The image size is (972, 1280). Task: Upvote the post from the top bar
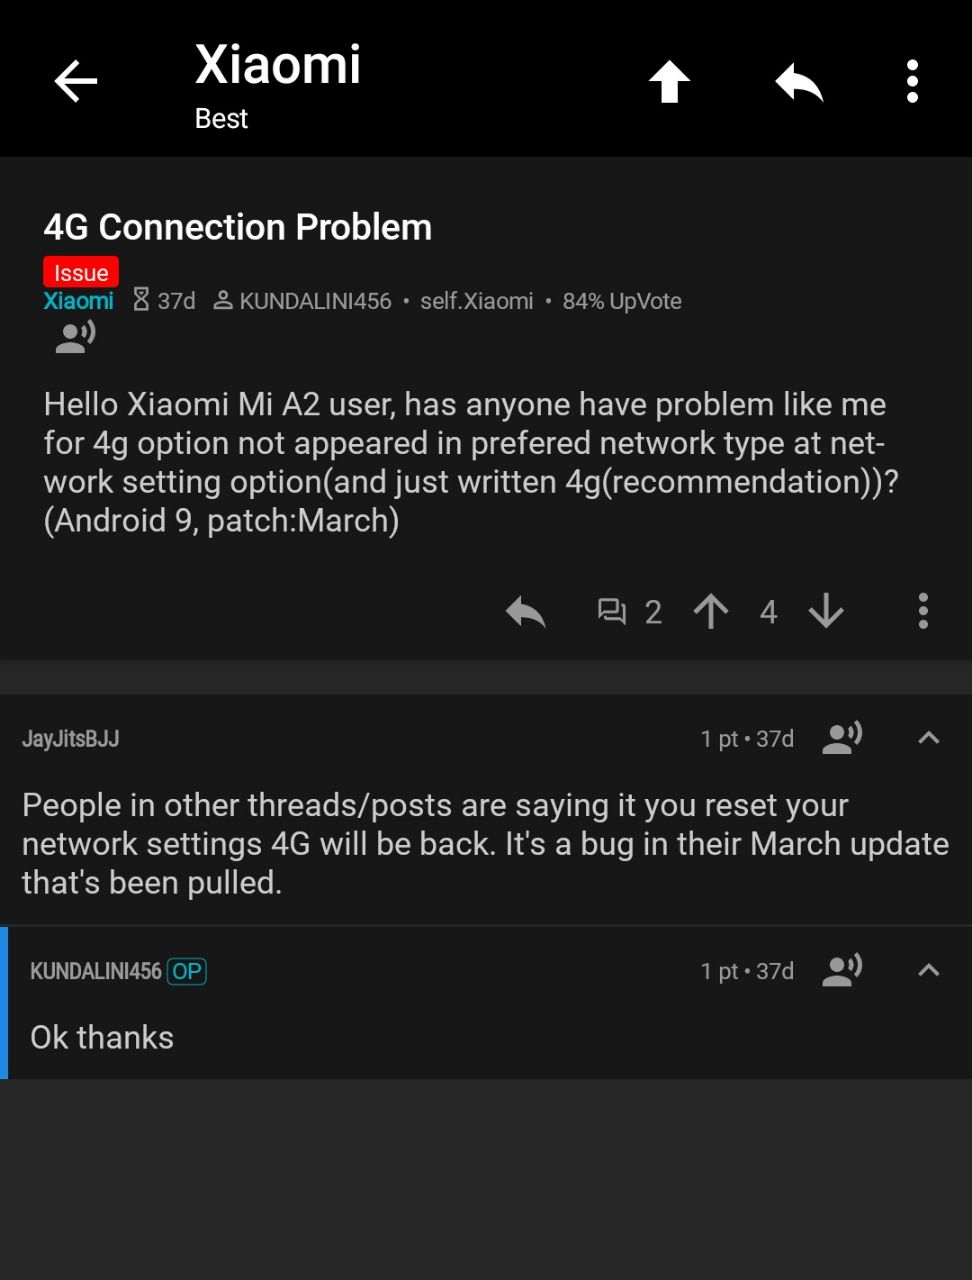click(x=669, y=81)
